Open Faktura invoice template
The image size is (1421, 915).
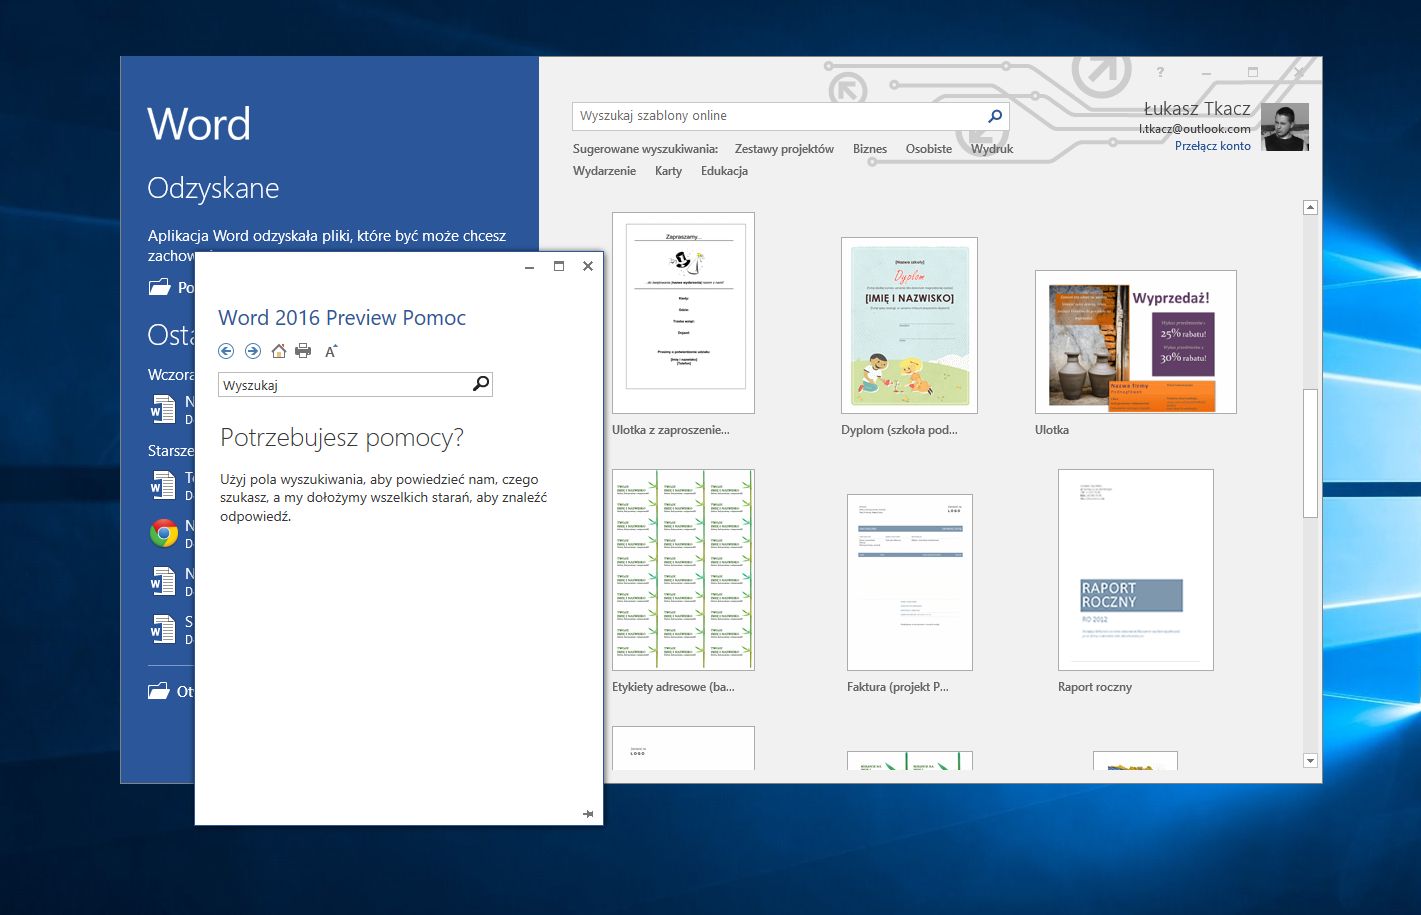point(909,582)
